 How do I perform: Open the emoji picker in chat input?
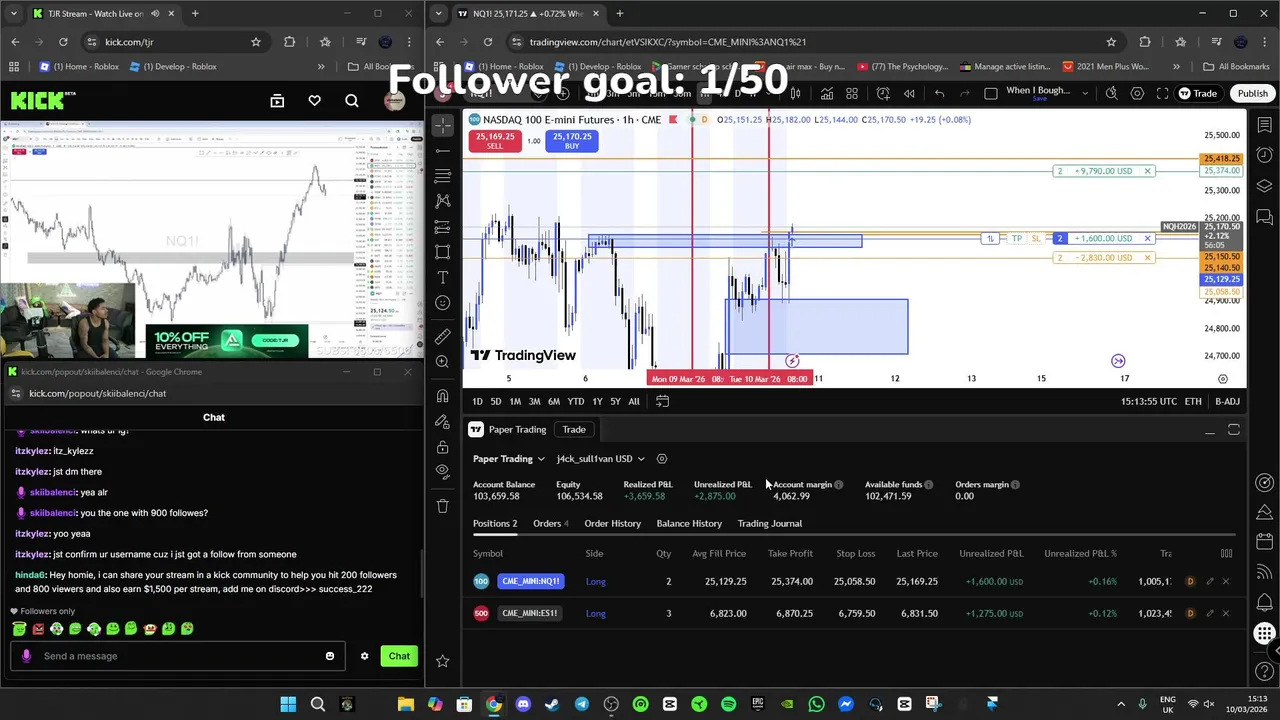click(330, 656)
